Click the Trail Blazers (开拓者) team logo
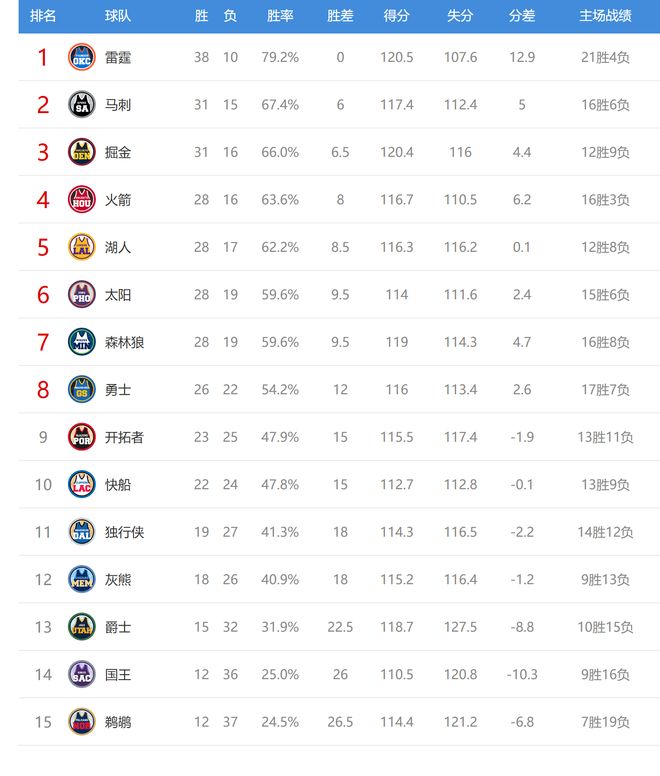Image resolution: width=660 pixels, height=776 pixels. (x=82, y=437)
